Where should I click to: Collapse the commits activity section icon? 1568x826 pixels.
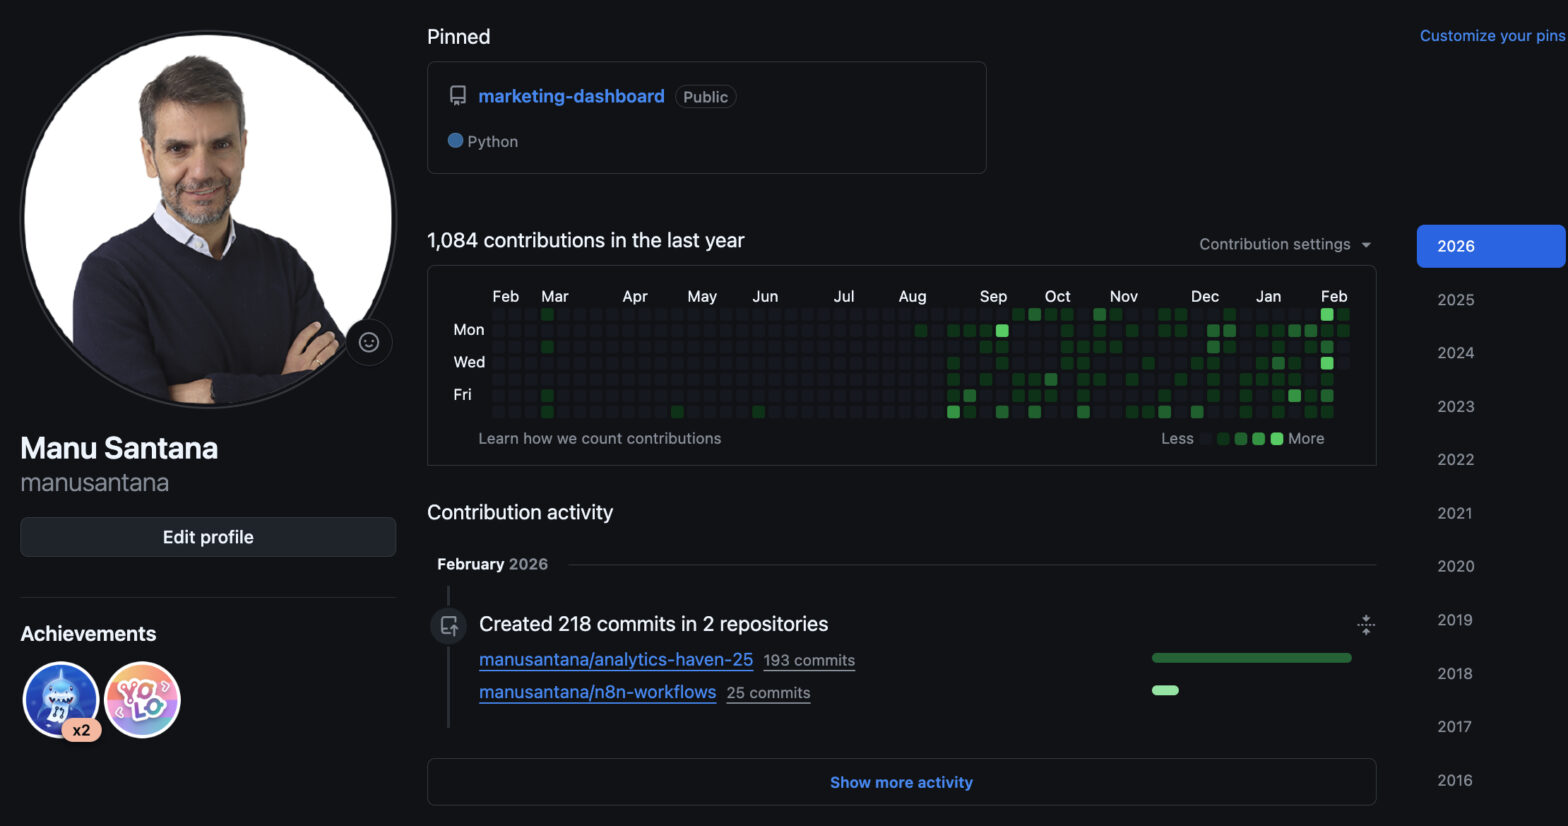pos(1366,625)
